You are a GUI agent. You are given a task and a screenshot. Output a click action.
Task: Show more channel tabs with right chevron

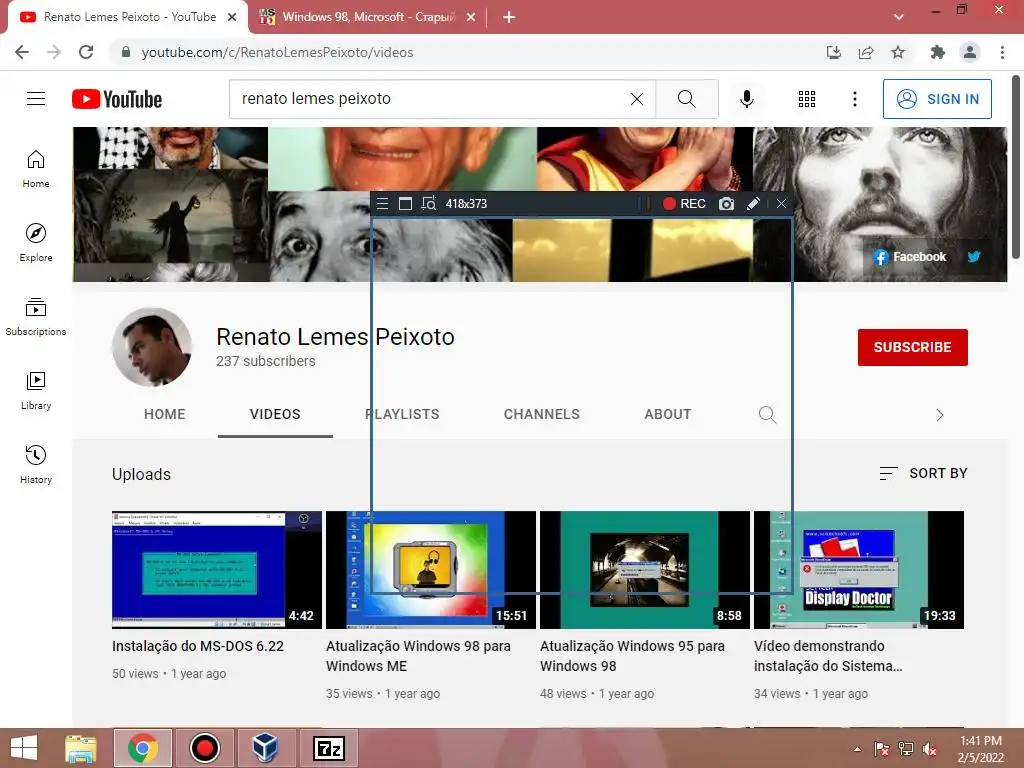click(x=940, y=415)
